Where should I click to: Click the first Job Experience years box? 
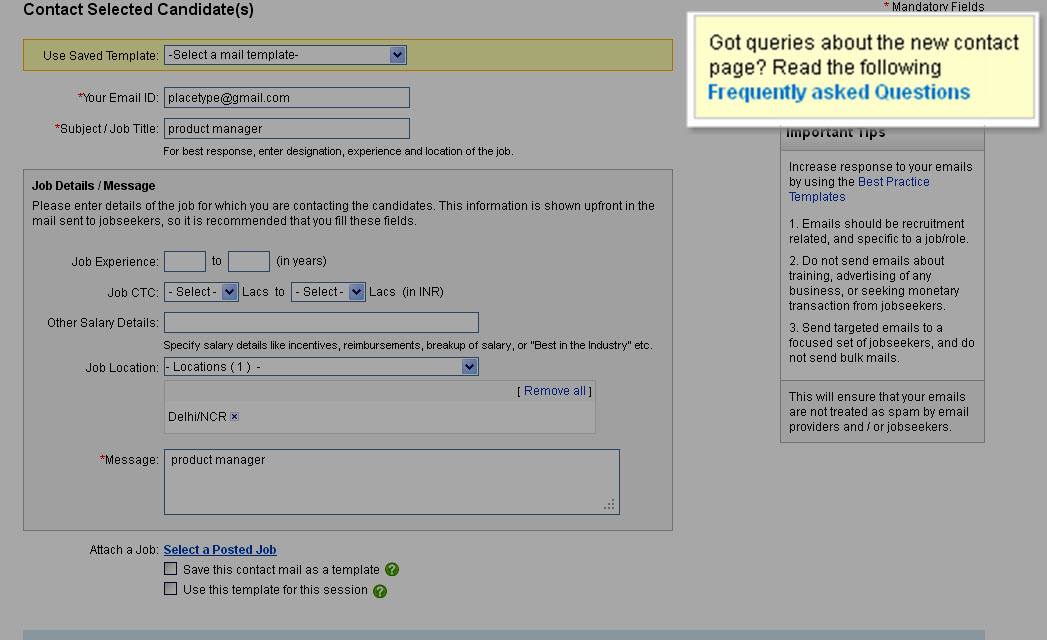[185, 260]
